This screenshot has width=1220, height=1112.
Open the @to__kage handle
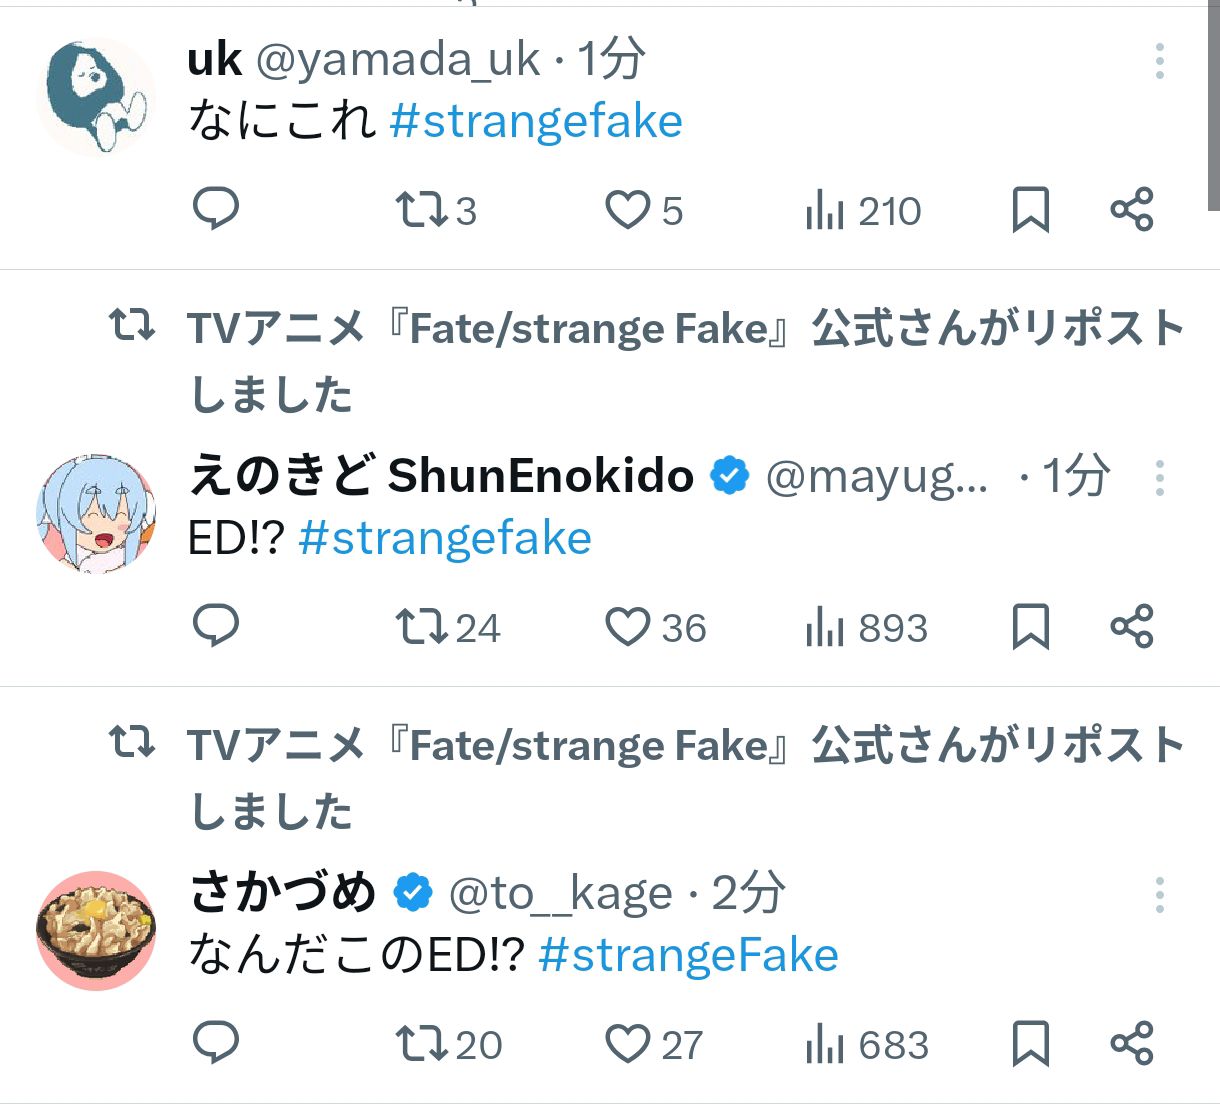tap(560, 894)
